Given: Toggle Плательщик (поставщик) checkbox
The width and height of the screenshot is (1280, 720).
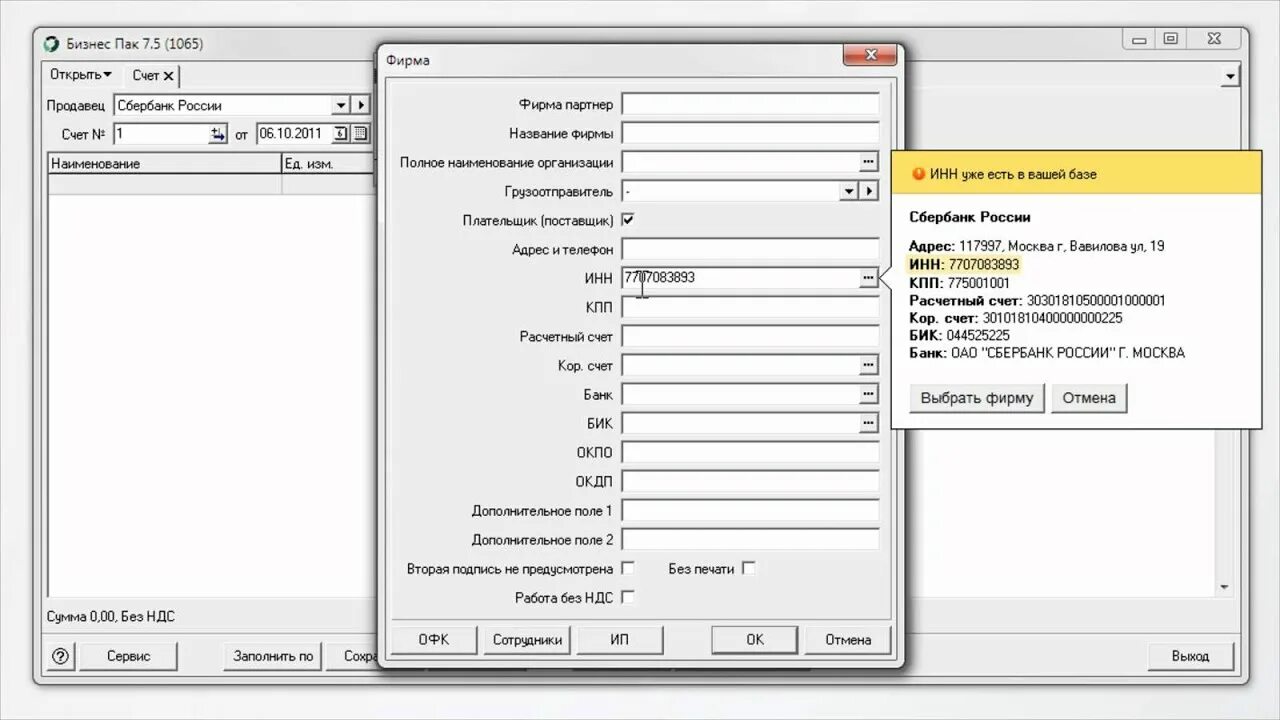Looking at the screenshot, I should pos(628,220).
